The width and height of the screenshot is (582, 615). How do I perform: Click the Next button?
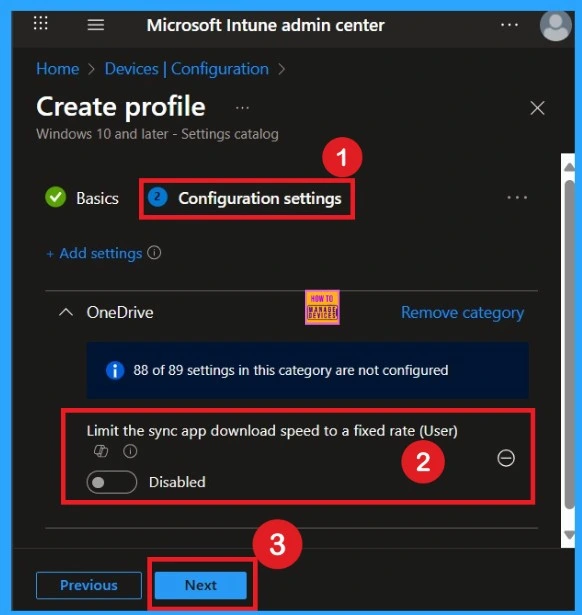[201, 585]
